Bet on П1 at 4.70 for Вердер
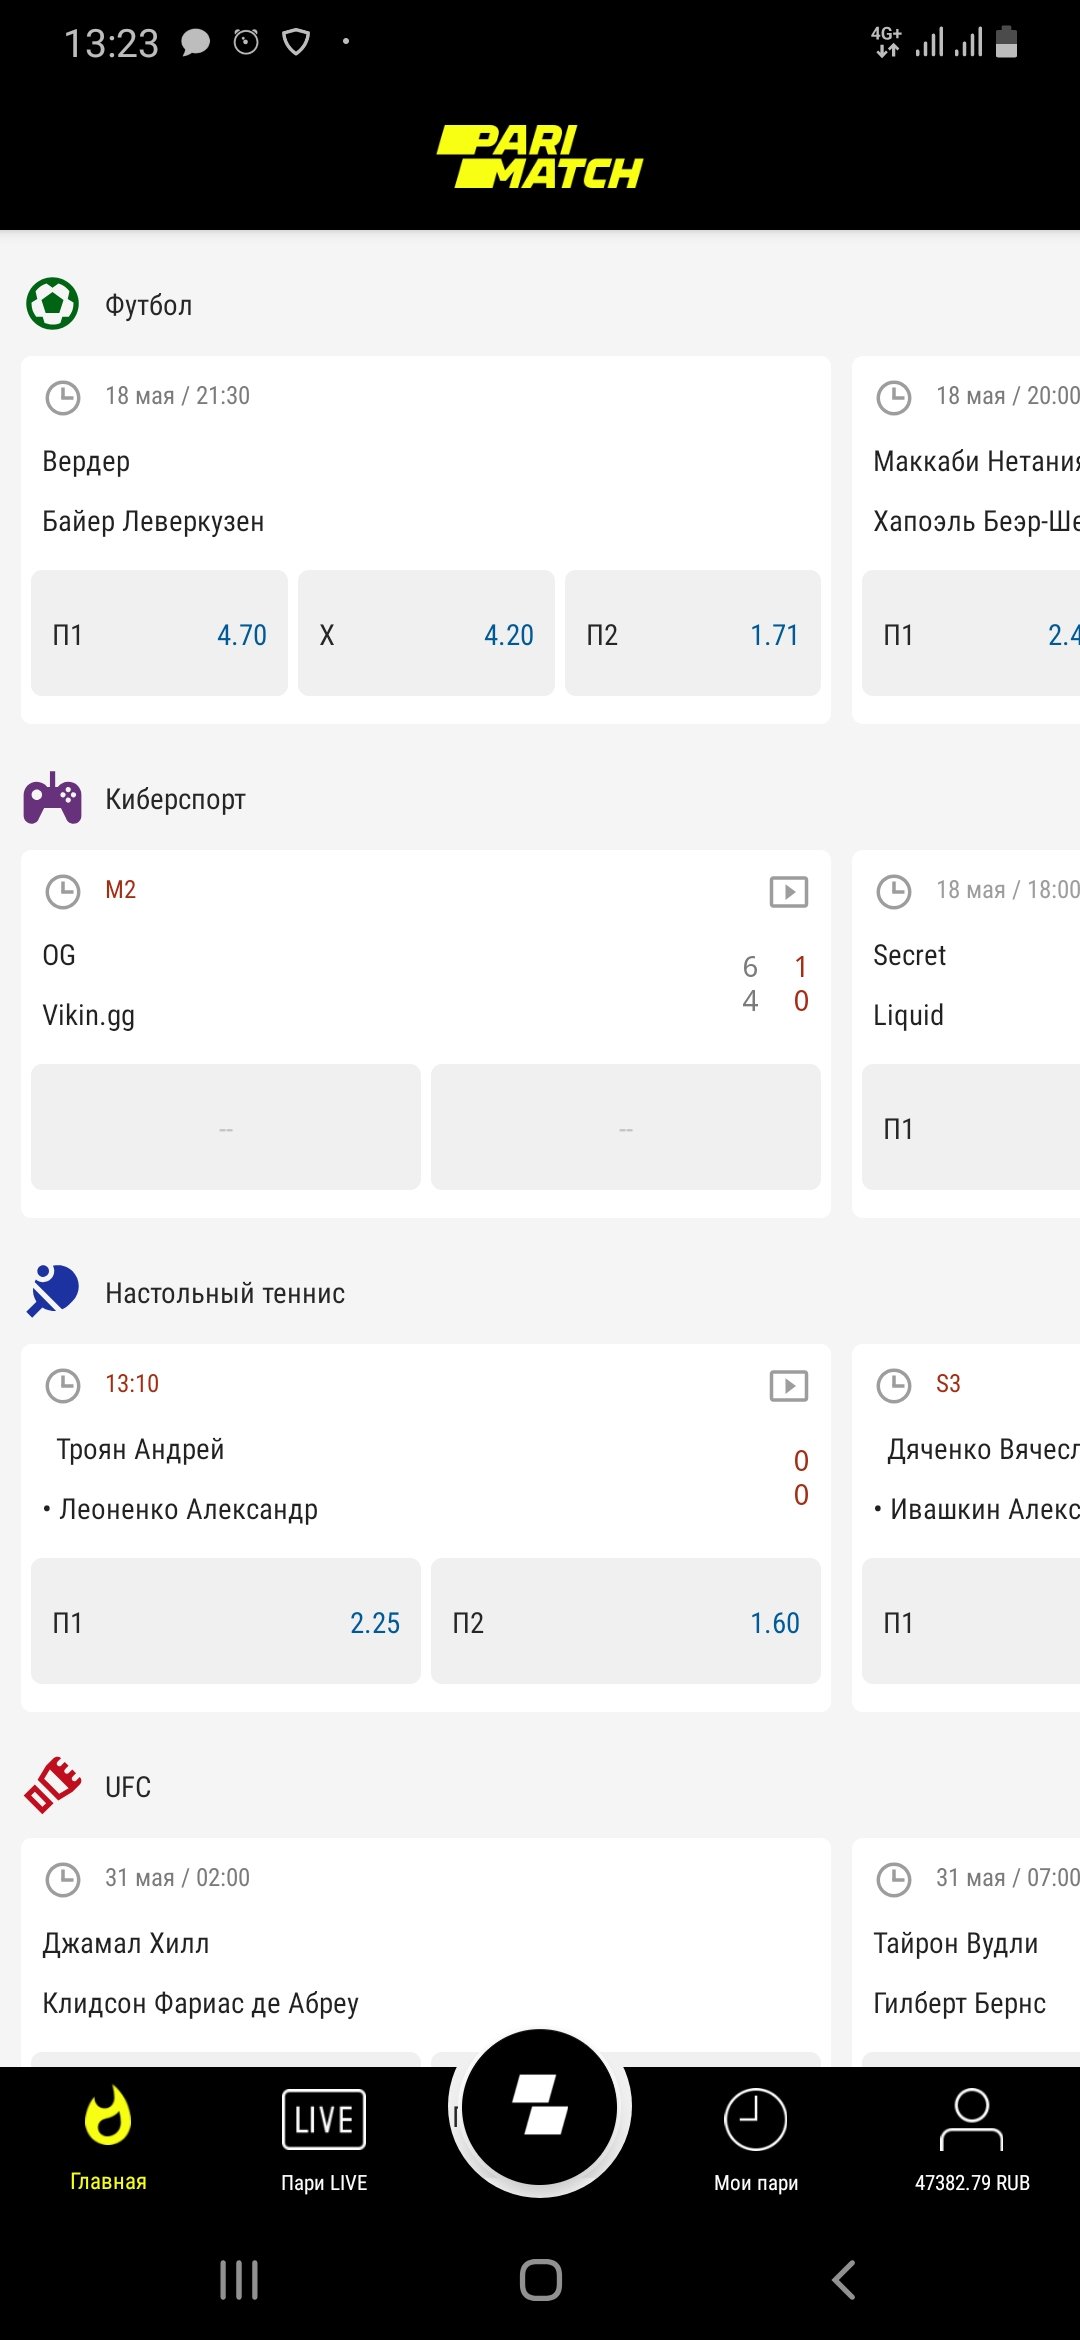This screenshot has width=1080, height=2340. pyautogui.click(x=159, y=634)
